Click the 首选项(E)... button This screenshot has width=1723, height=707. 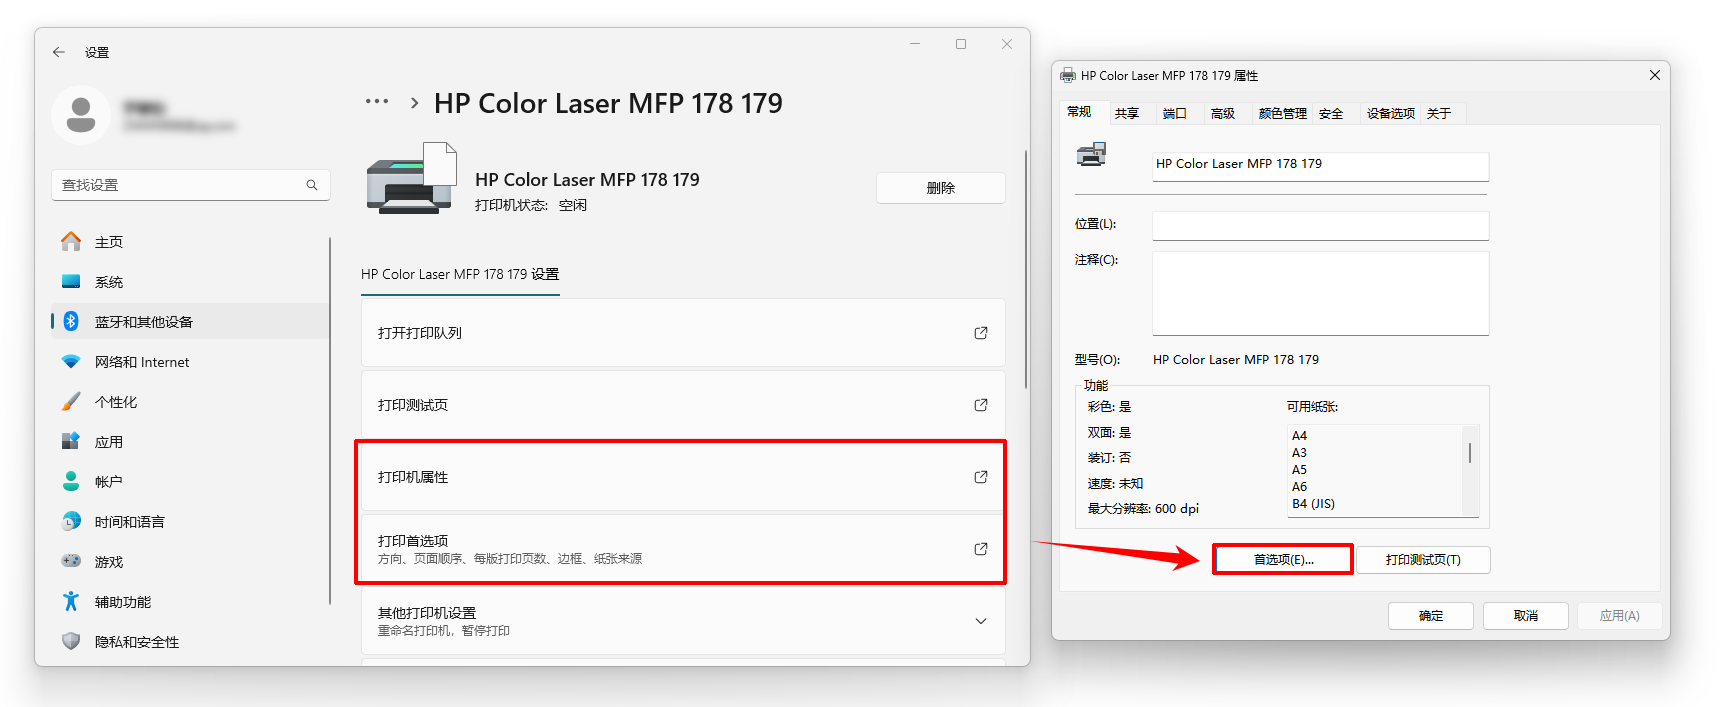coord(1283,559)
